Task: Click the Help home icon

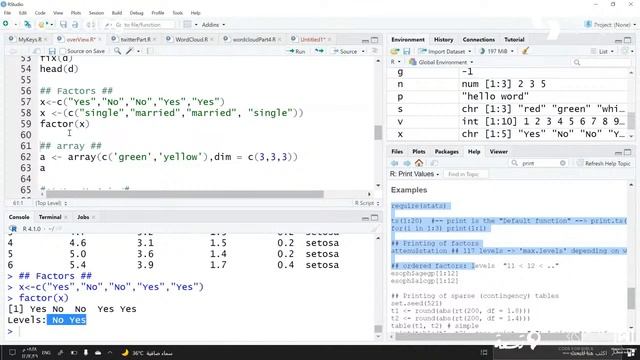Action: pyautogui.click(x=419, y=163)
